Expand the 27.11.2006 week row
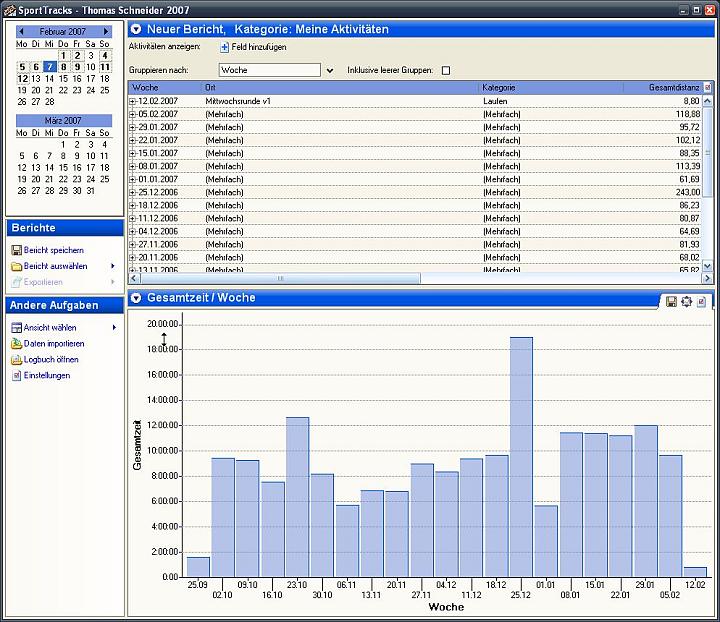The image size is (720, 622). [133, 245]
